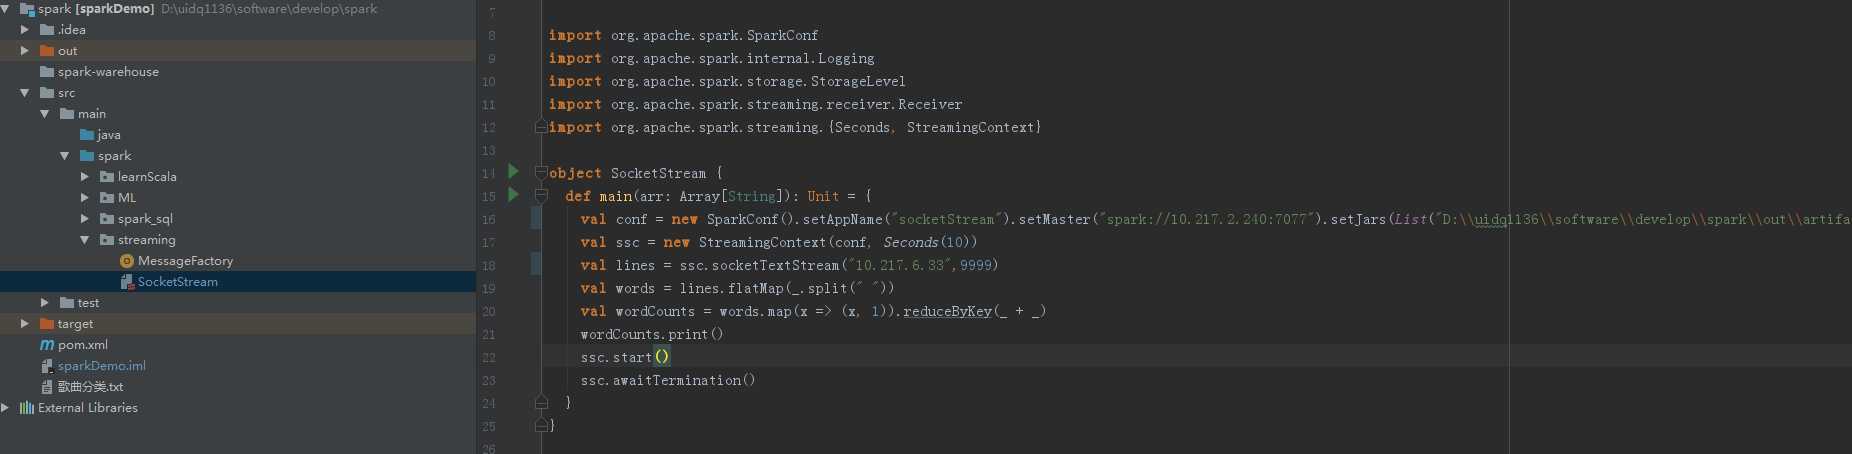1852x454 pixels.
Task: Expand the .idea folder
Action: coord(25,30)
